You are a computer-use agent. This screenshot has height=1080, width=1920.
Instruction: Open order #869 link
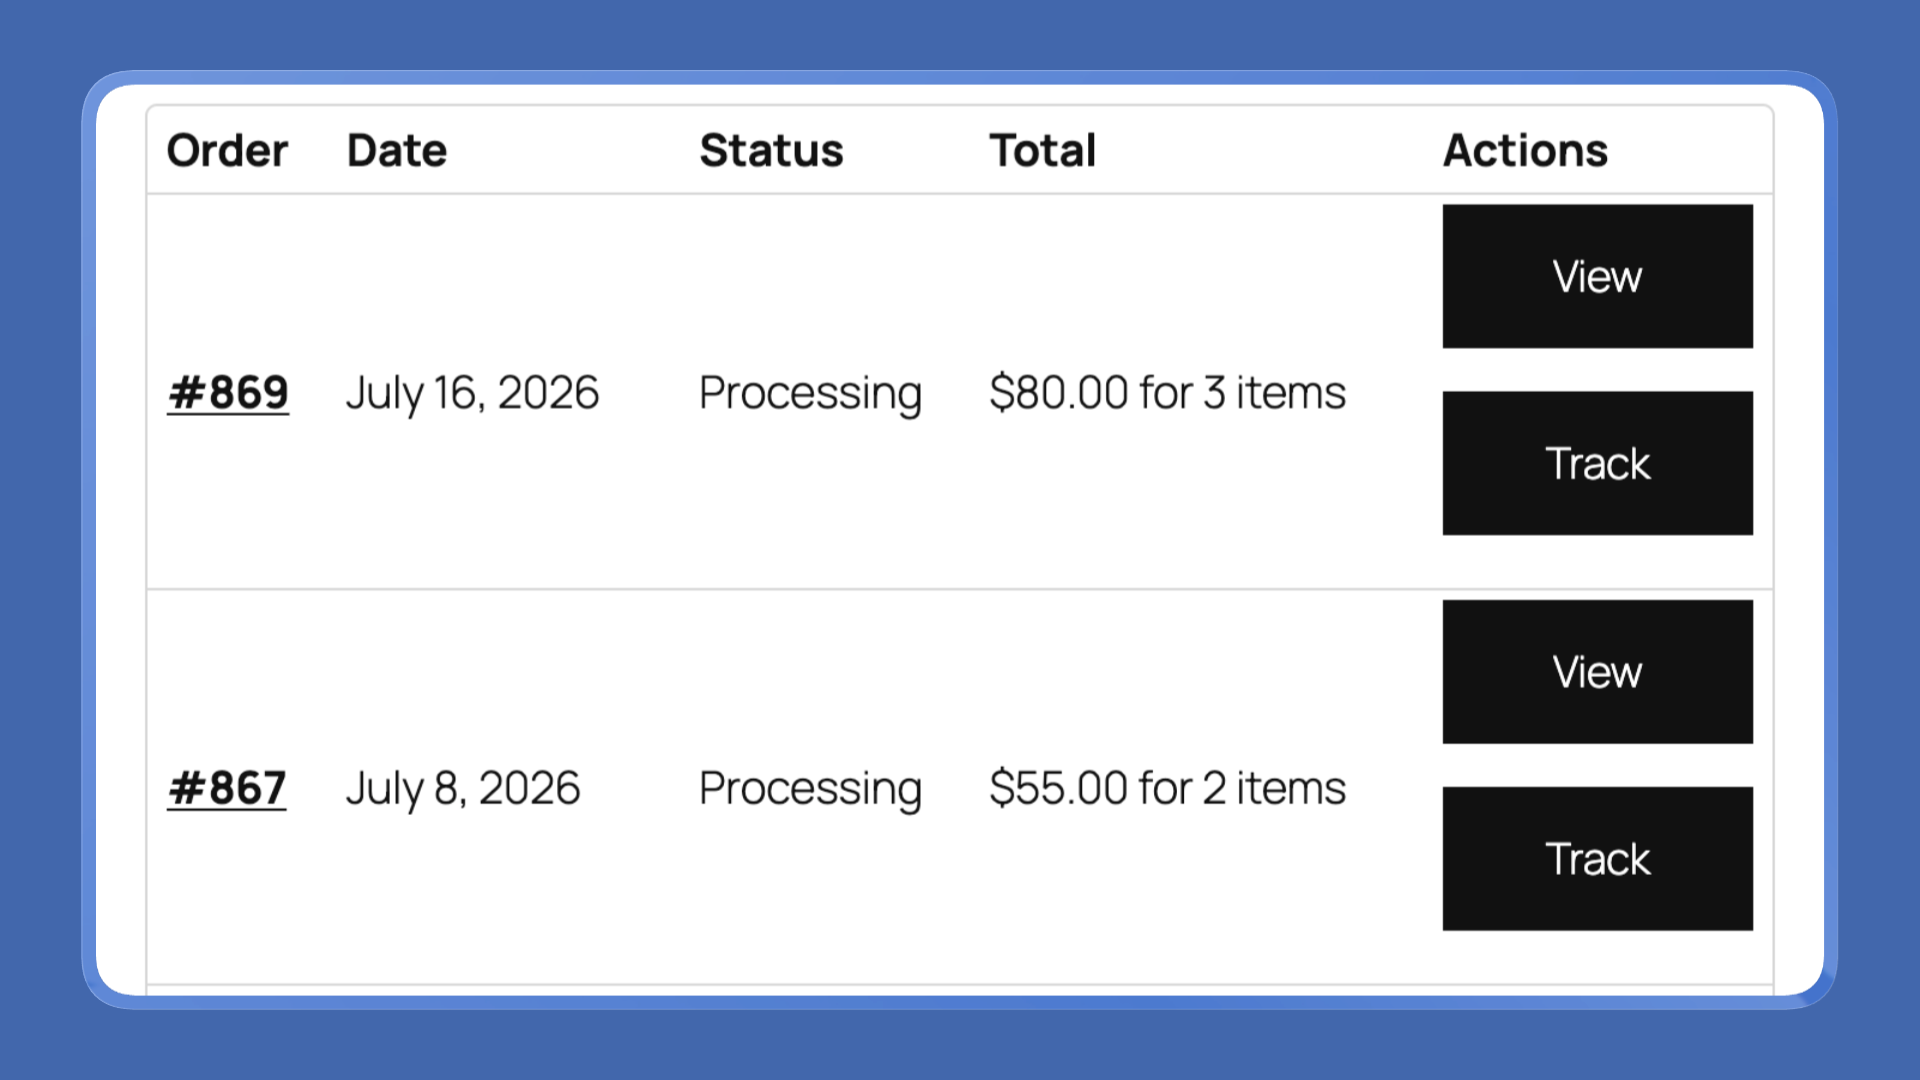tap(228, 392)
